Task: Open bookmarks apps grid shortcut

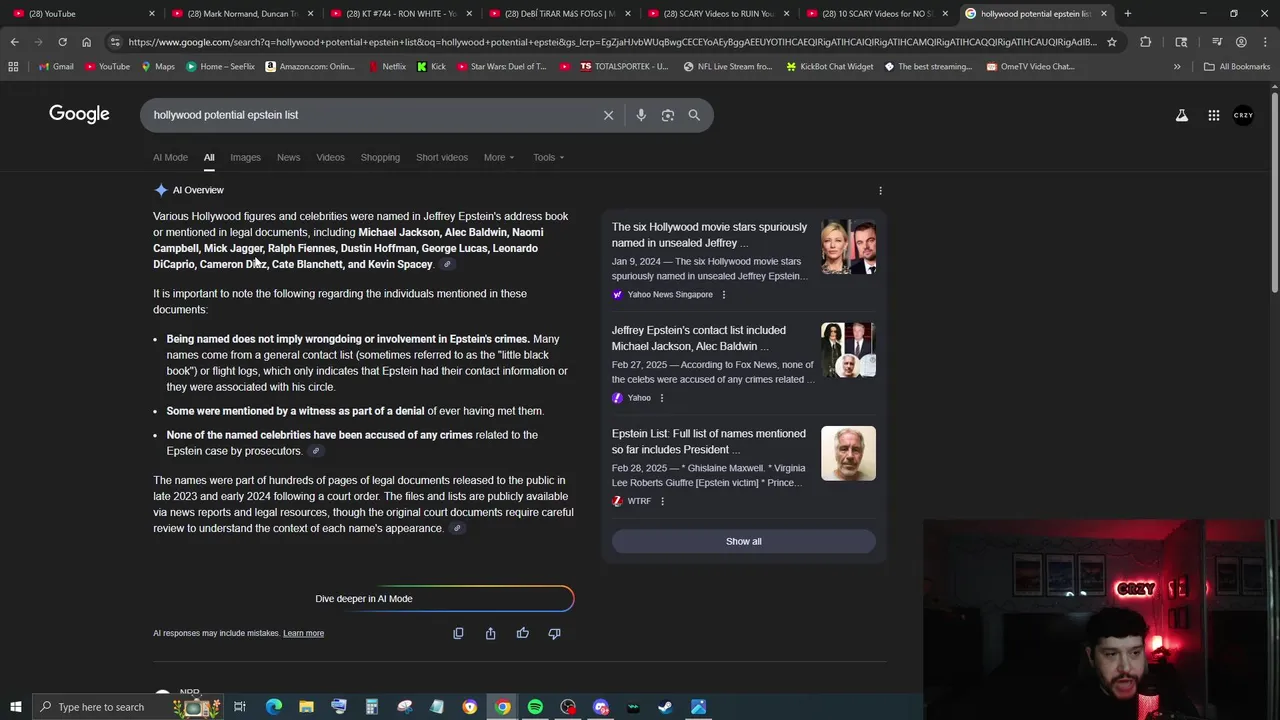Action: pyautogui.click(x=13, y=67)
